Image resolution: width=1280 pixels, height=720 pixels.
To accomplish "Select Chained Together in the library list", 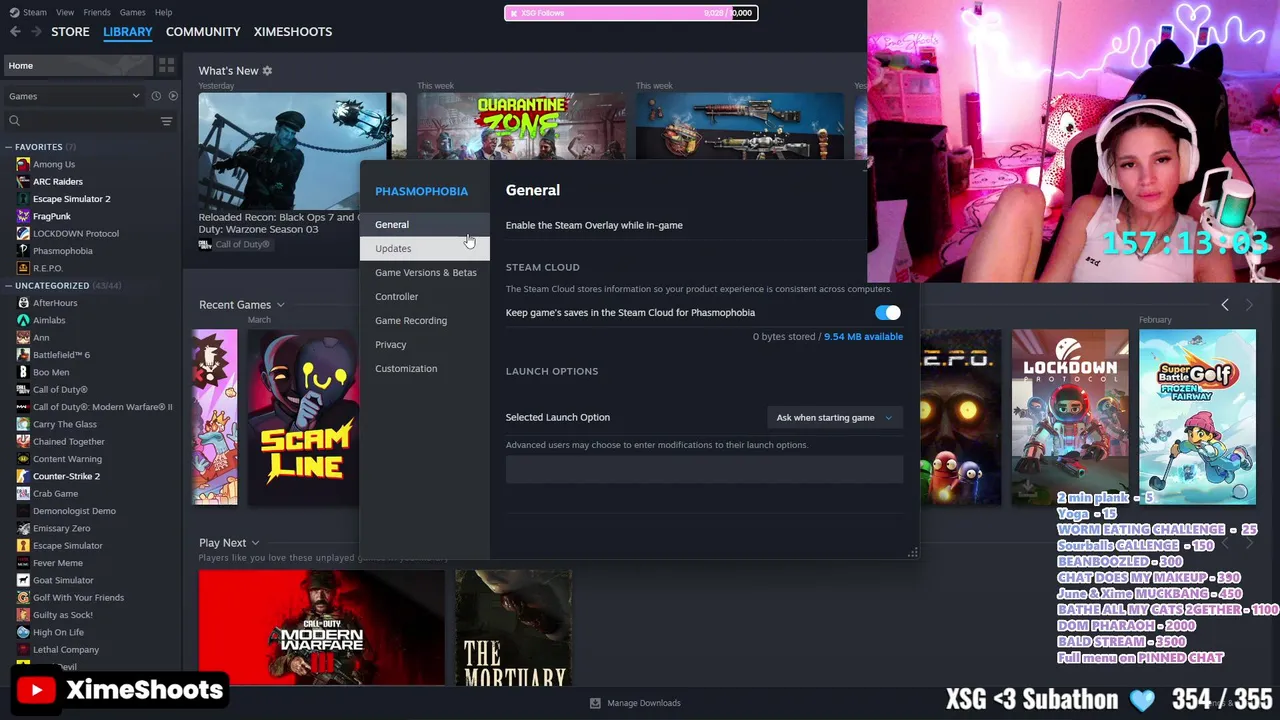I will [x=69, y=442].
